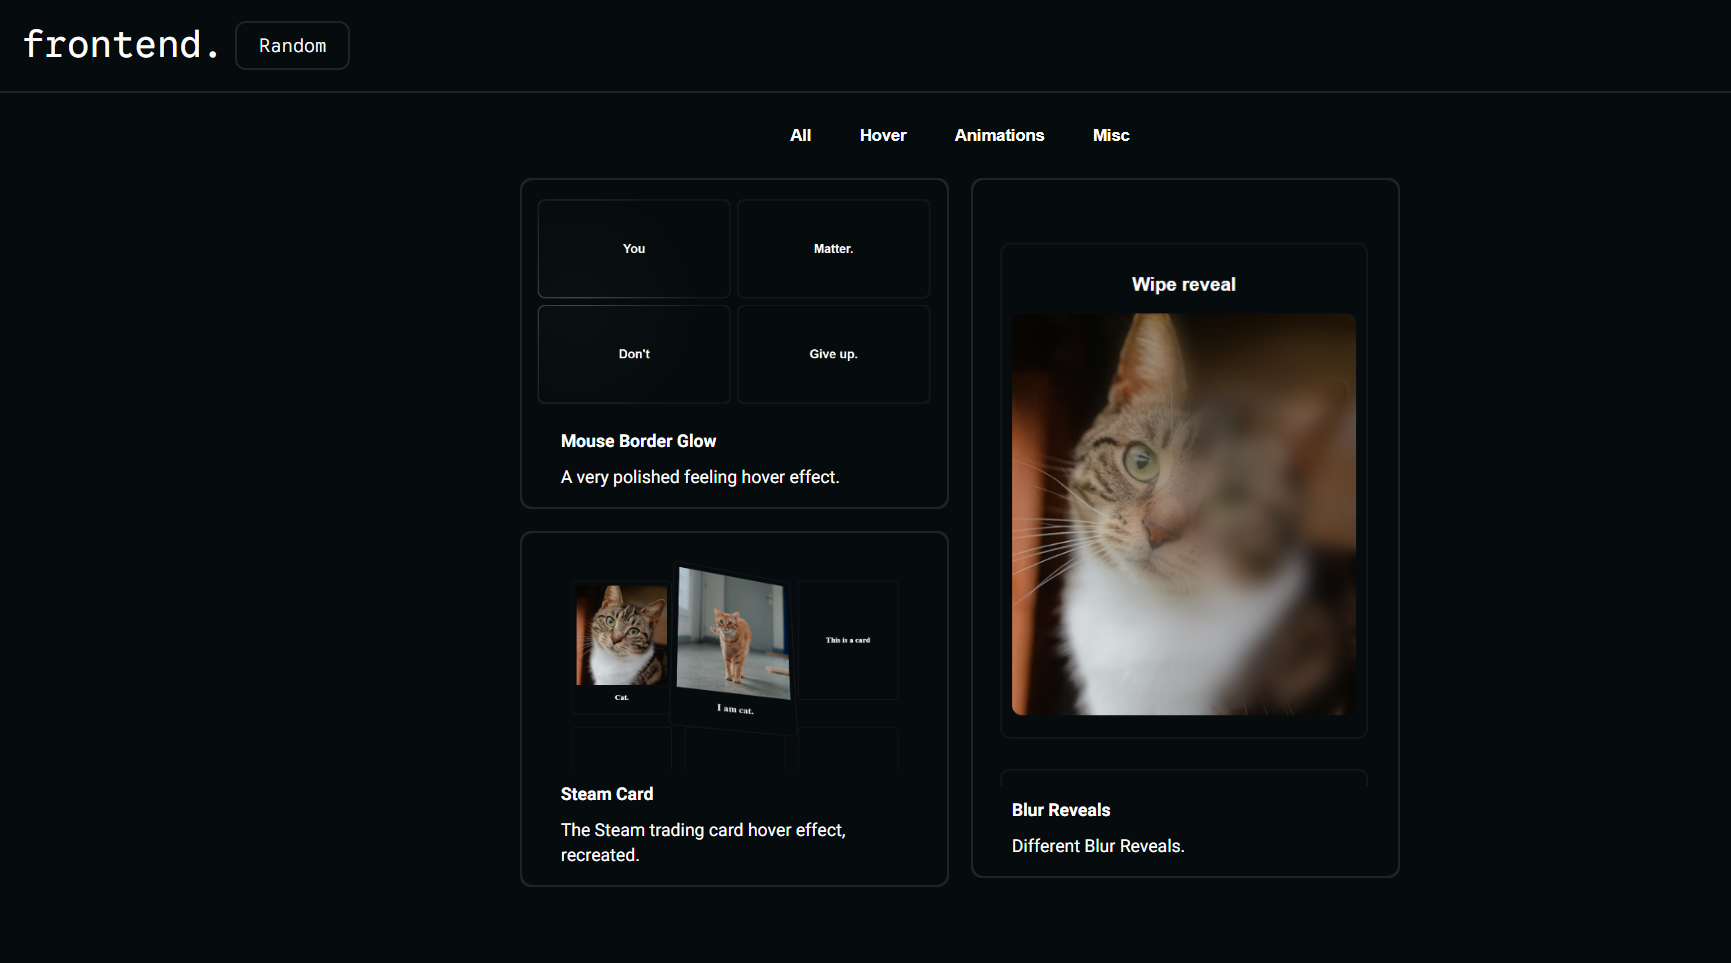The image size is (1731, 963).
Task: Click the "Give up." glow tile
Action: click(x=833, y=354)
